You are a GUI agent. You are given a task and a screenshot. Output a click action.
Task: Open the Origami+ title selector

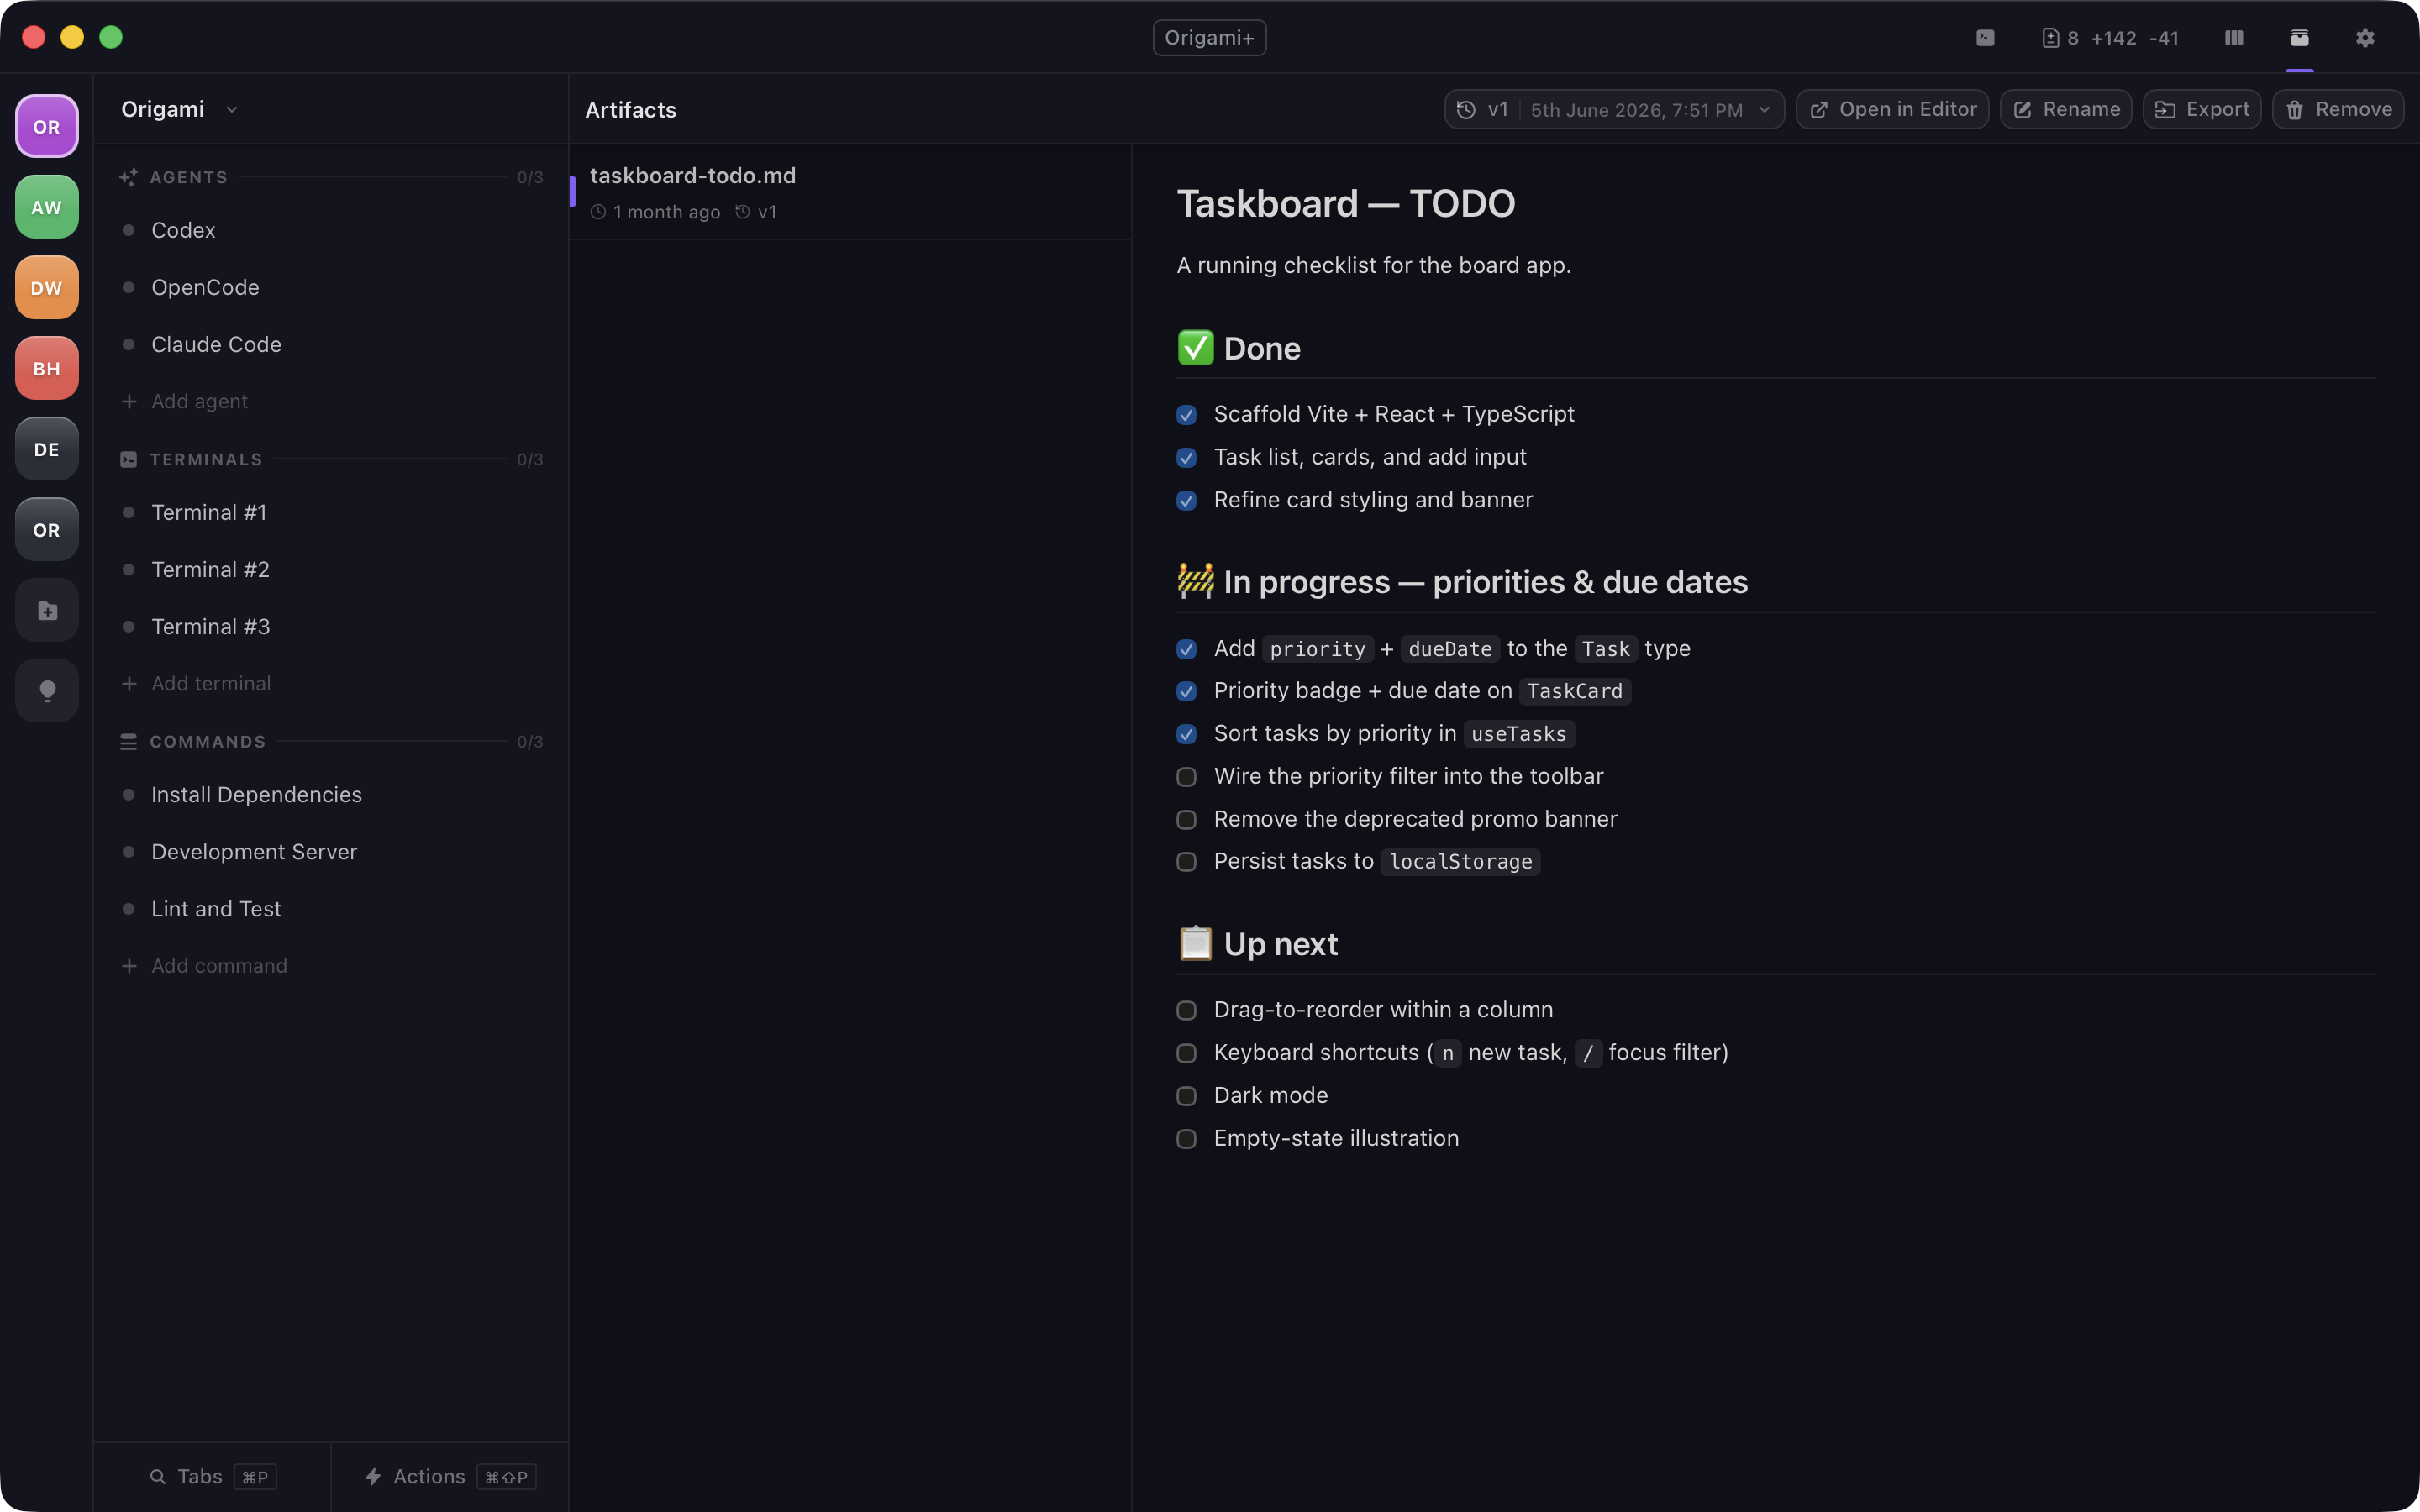click(x=1209, y=38)
